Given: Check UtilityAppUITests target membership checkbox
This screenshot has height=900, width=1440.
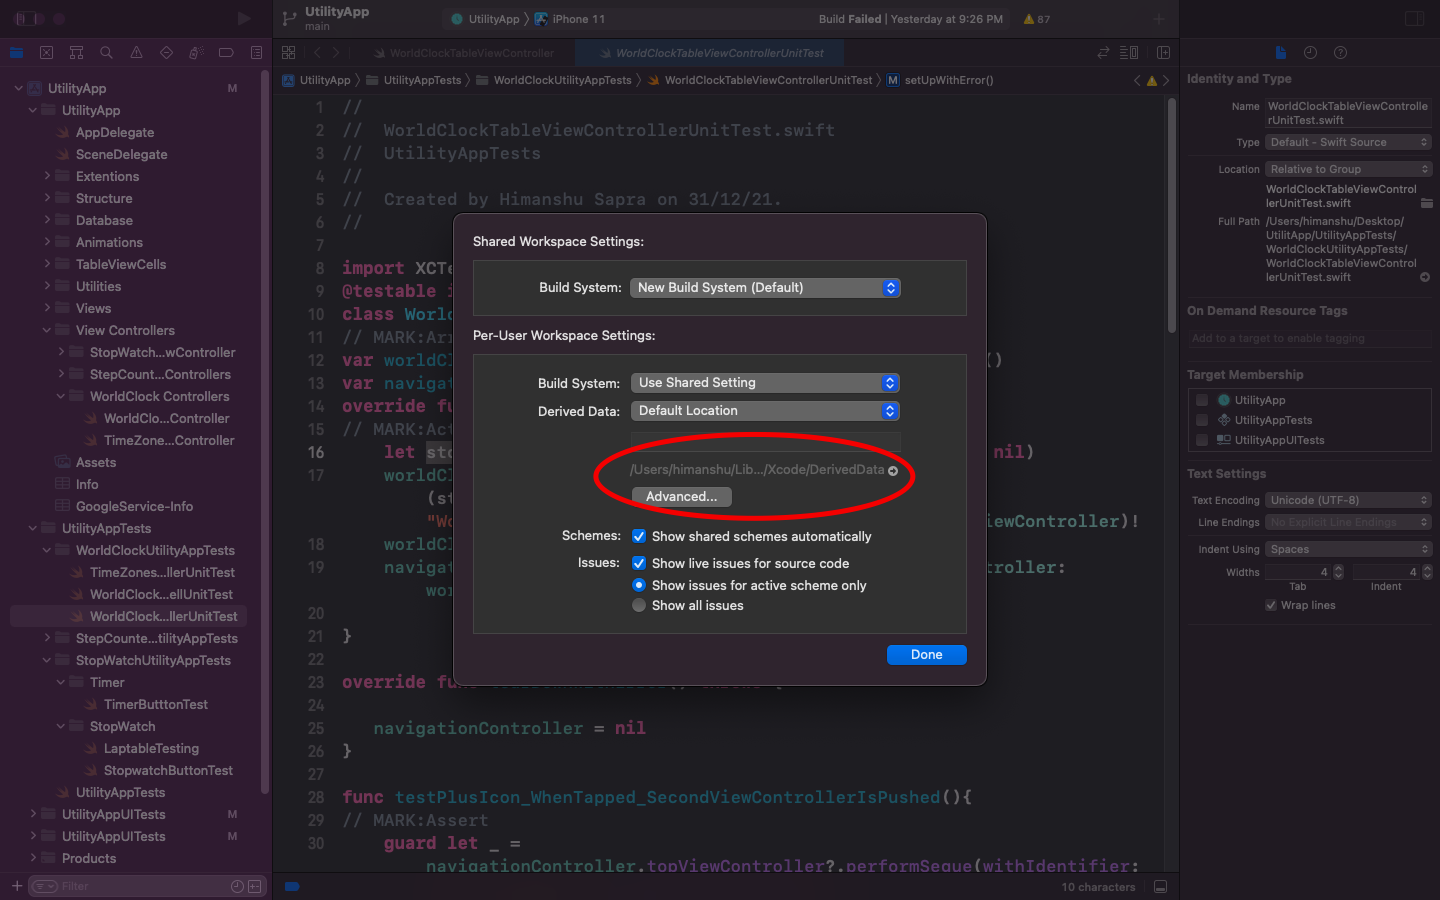Looking at the screenshot, I should click(1202, 440).
